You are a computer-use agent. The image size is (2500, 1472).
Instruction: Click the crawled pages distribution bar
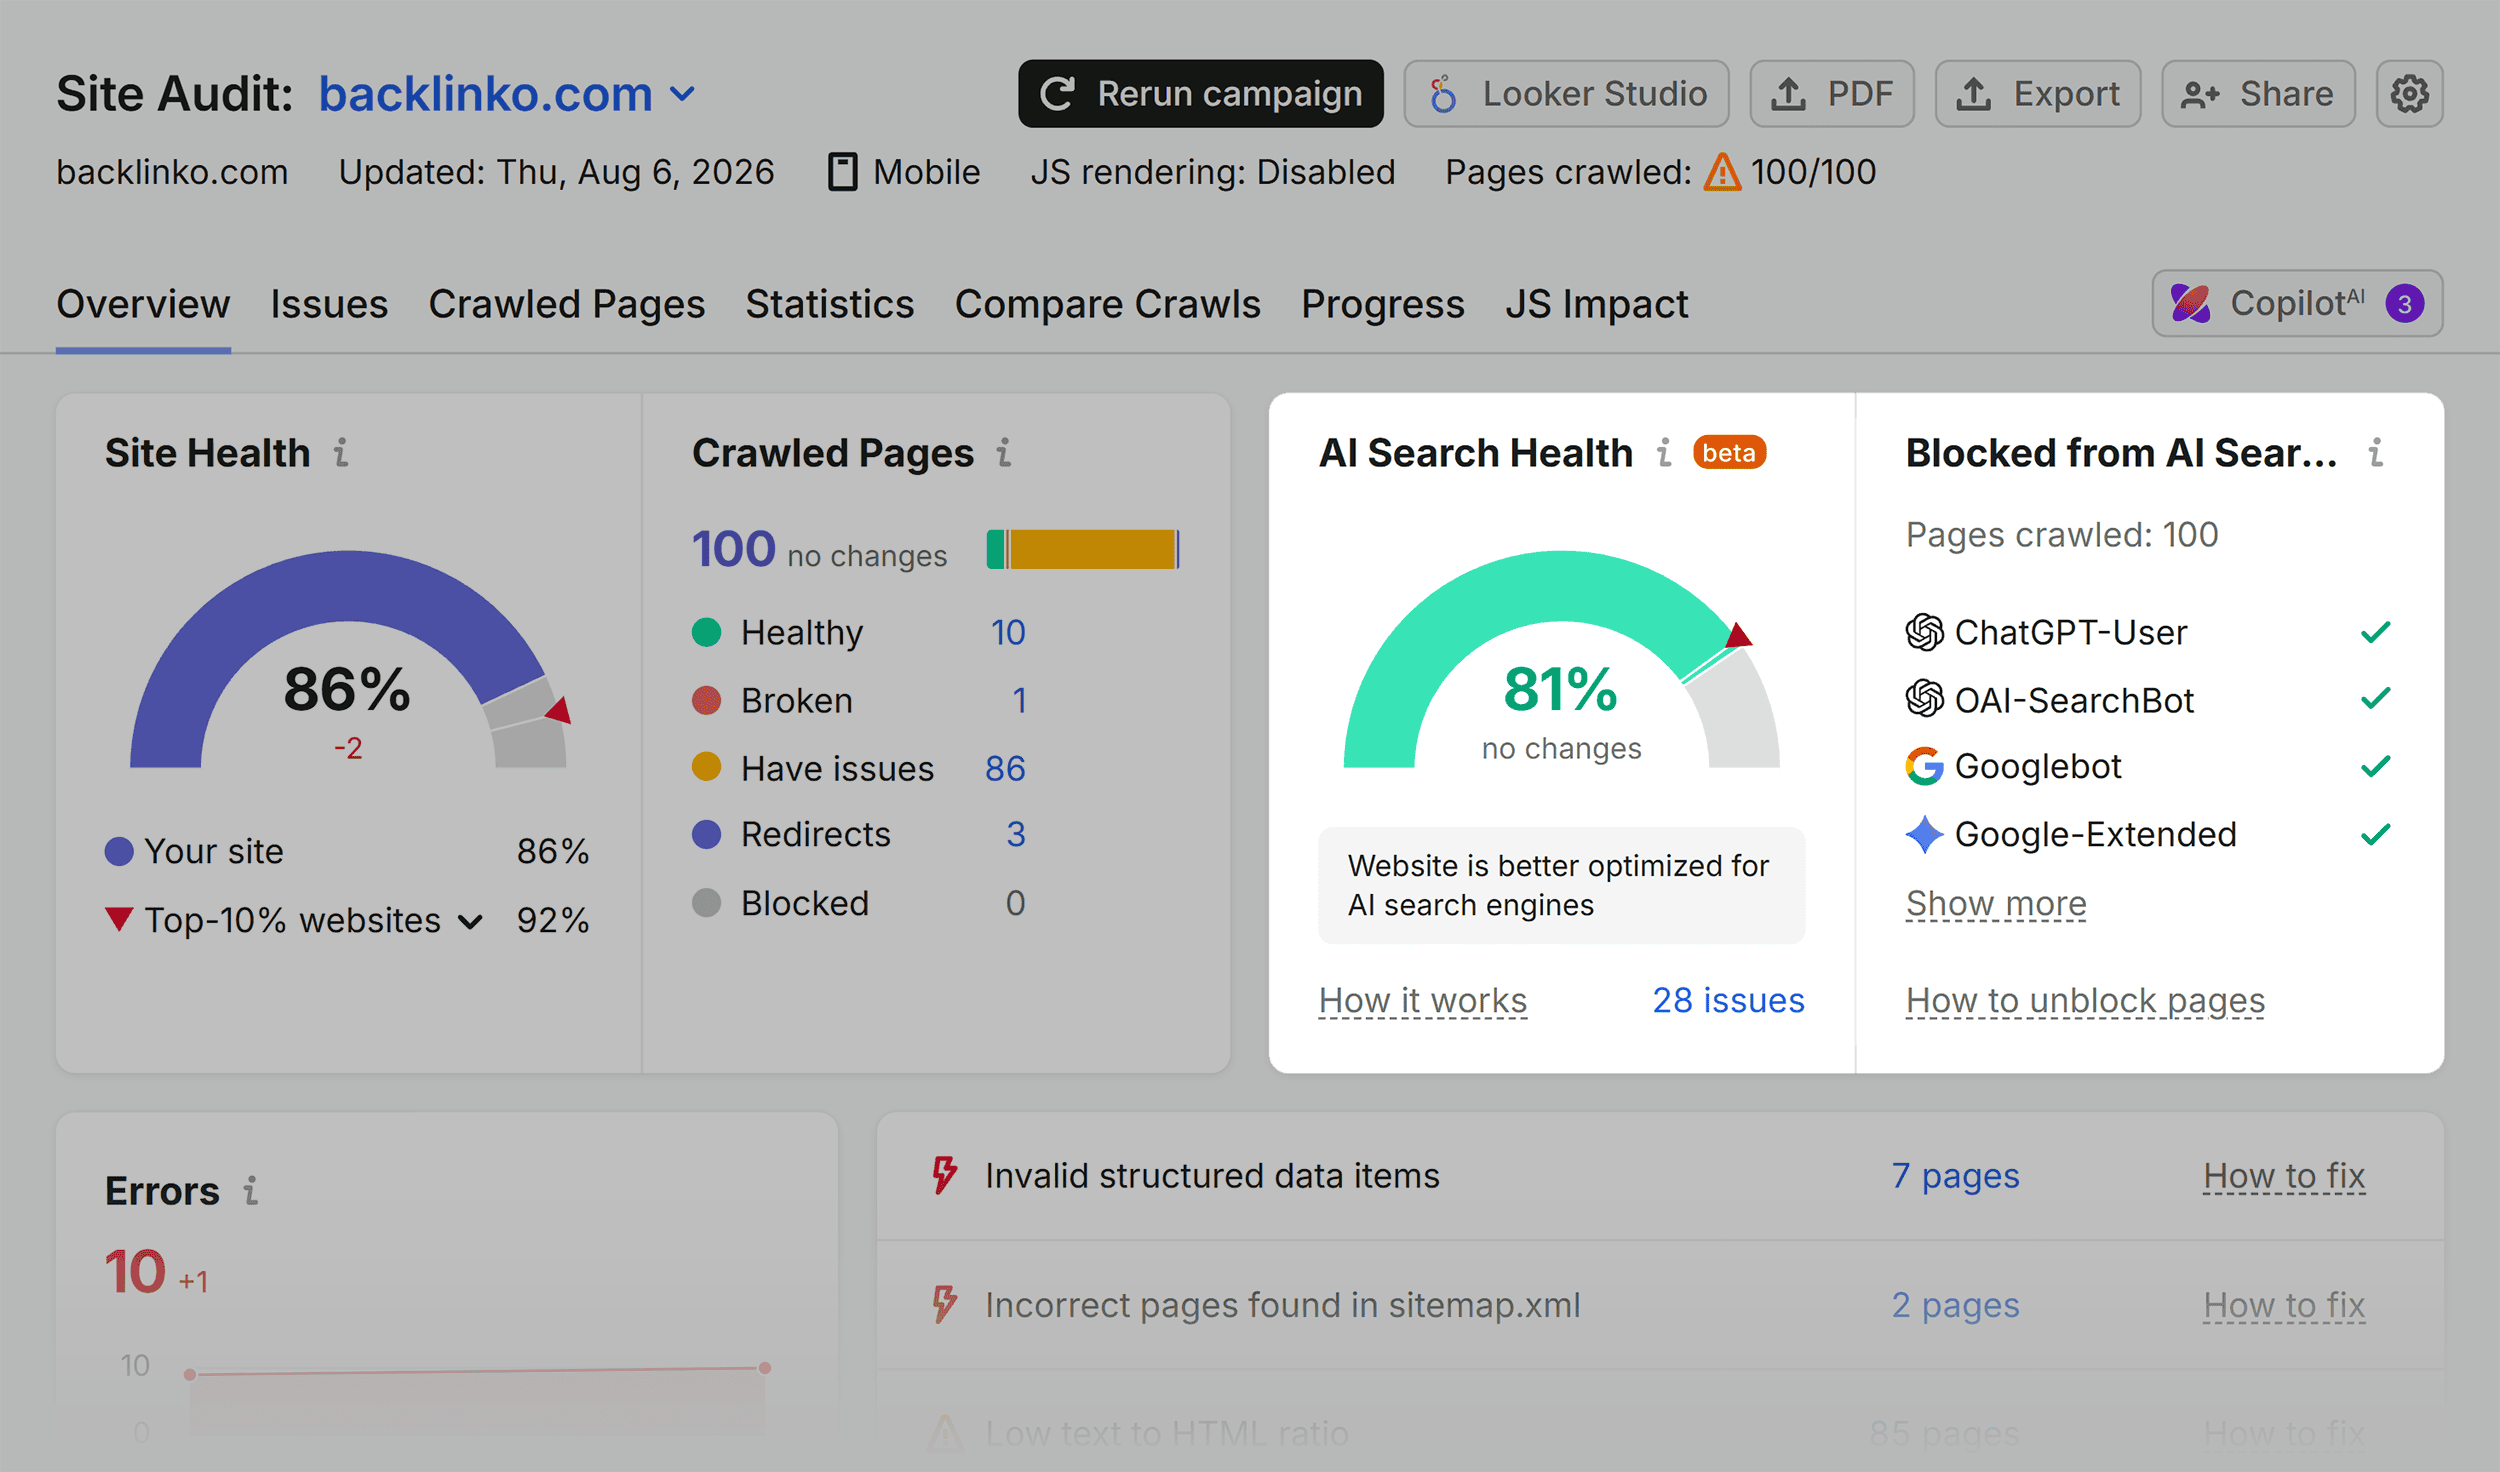point(1083,549)
